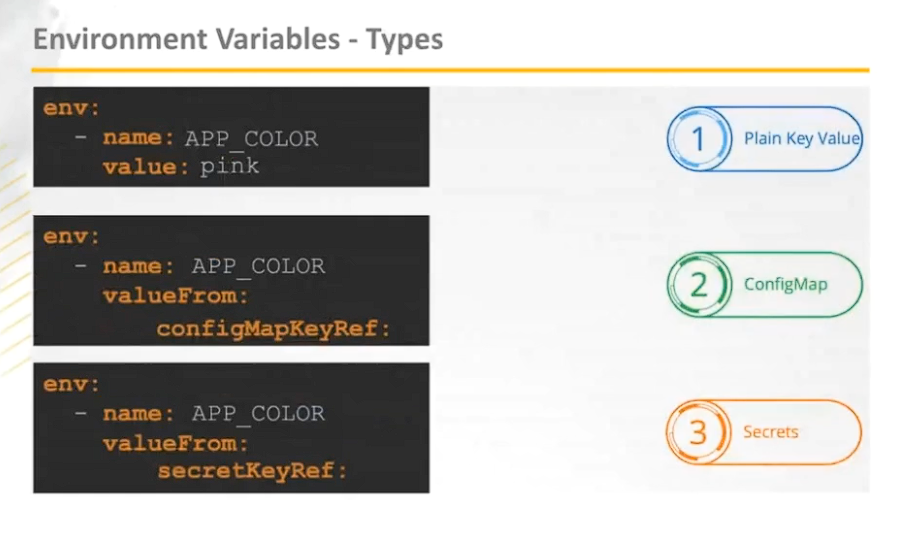Click the orange number 3 circle
Screen dimensions: 898x537
point(698,432)
